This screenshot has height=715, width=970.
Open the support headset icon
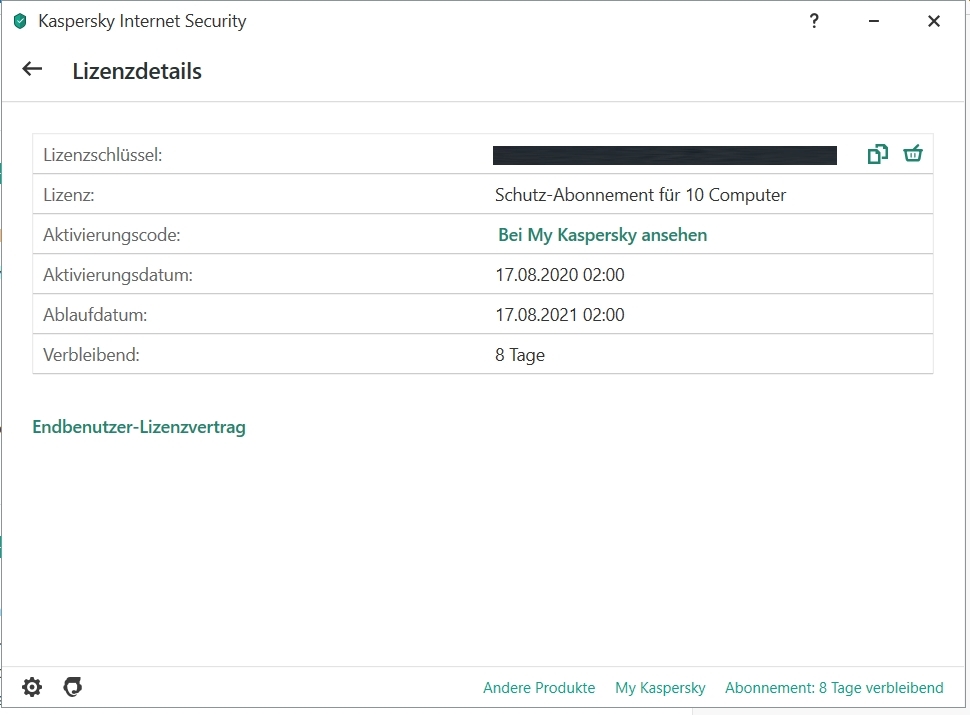point(73,687)
